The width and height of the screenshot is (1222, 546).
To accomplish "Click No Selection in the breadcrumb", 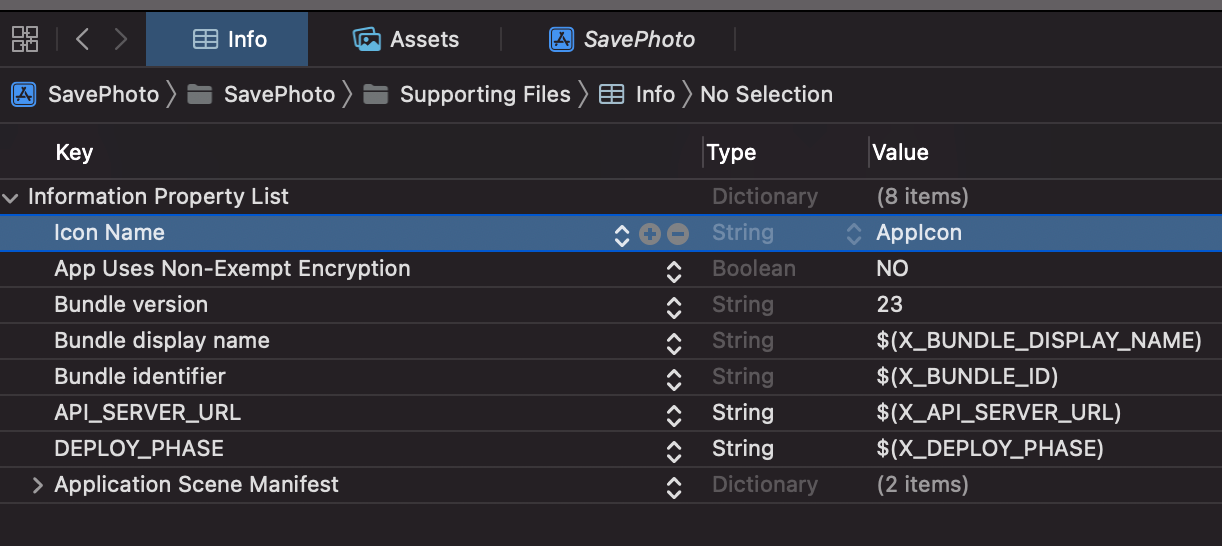I will pyautogui.click(x=766, y=95).
